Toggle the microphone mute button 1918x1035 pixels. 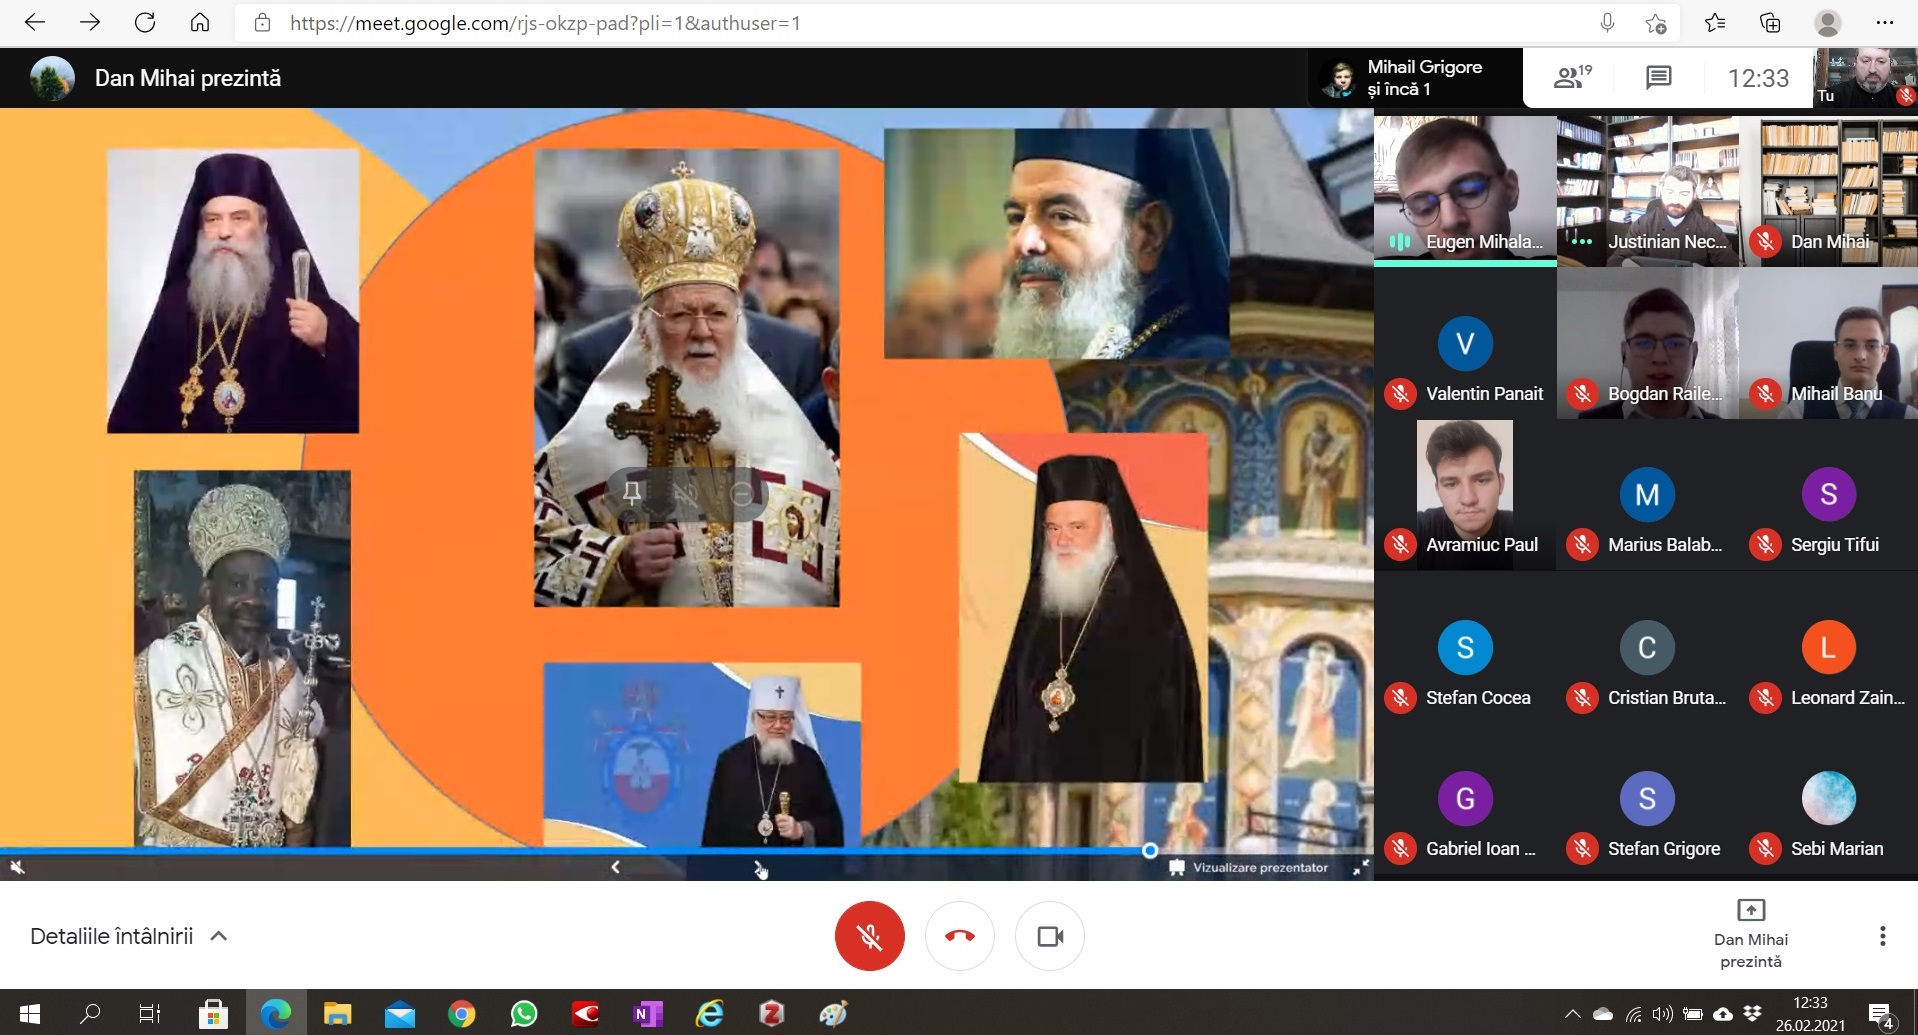pos(869,936)
